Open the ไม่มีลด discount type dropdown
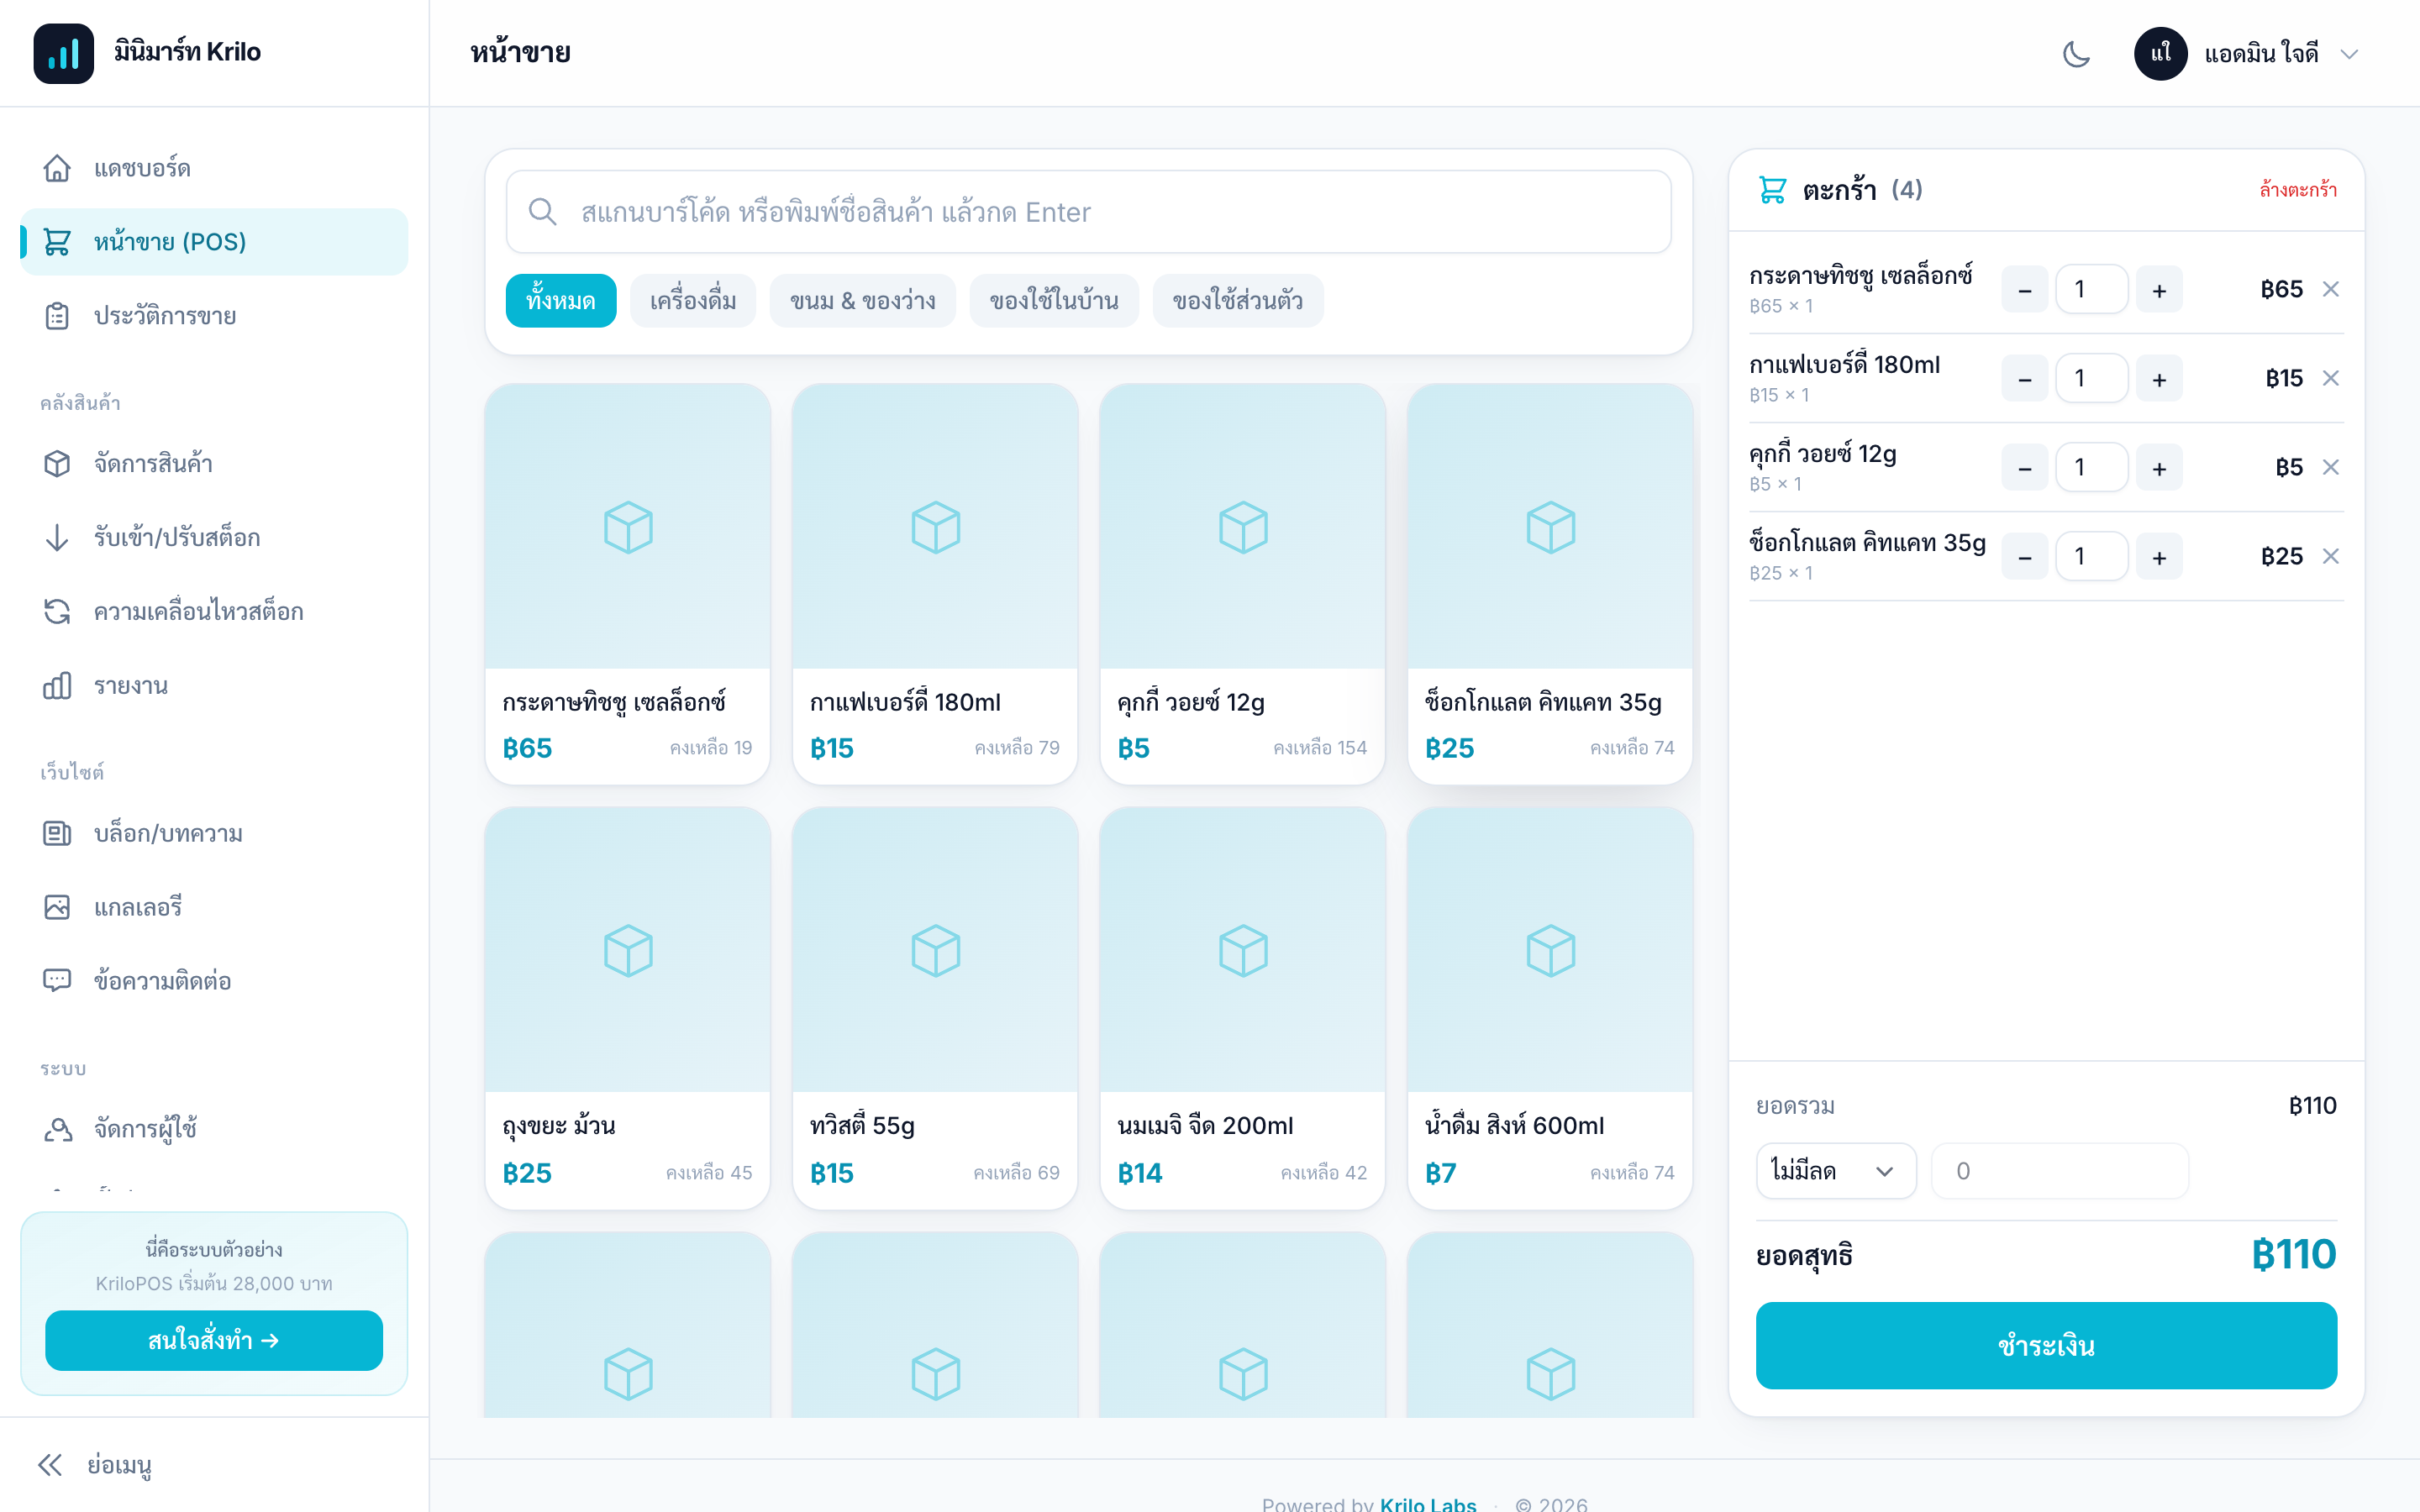The height and width of the screenshot is (1512, 2420). [x=1836, y=1171]
